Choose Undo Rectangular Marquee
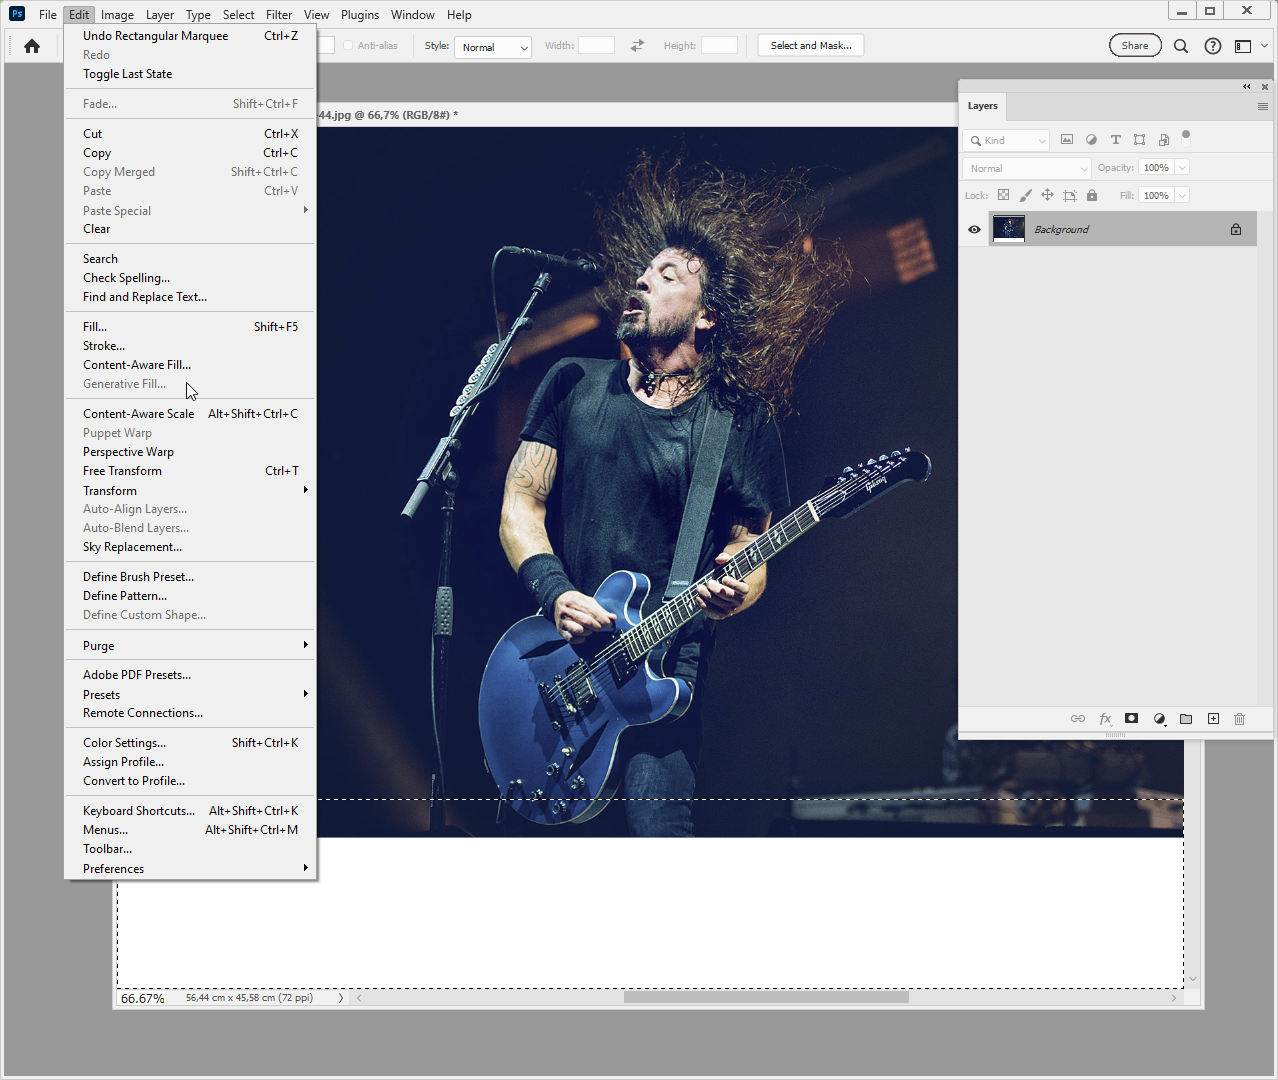Viewport: 1278px width, 1080px height. [190, 36]
